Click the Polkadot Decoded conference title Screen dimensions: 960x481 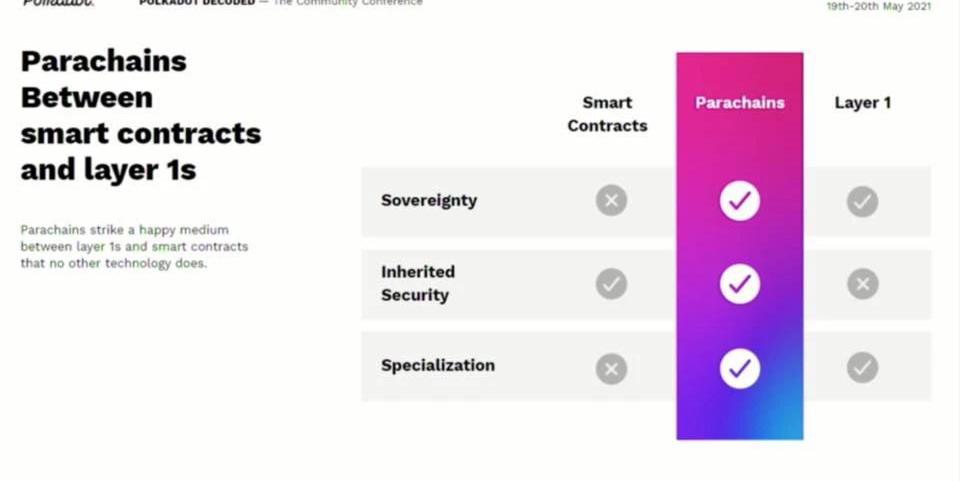pos(197,4)
